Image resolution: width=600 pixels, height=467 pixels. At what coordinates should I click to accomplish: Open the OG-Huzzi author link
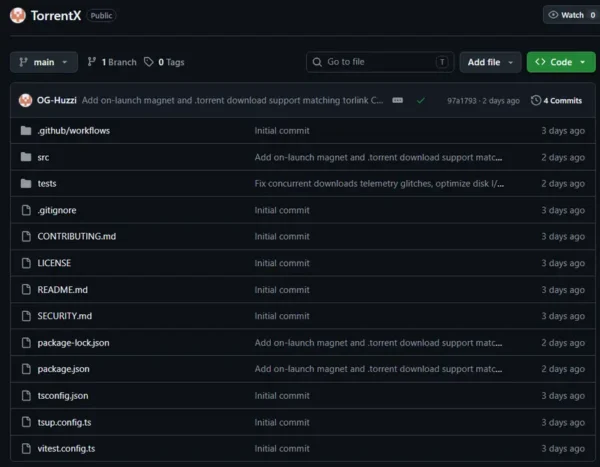[57, 100]
